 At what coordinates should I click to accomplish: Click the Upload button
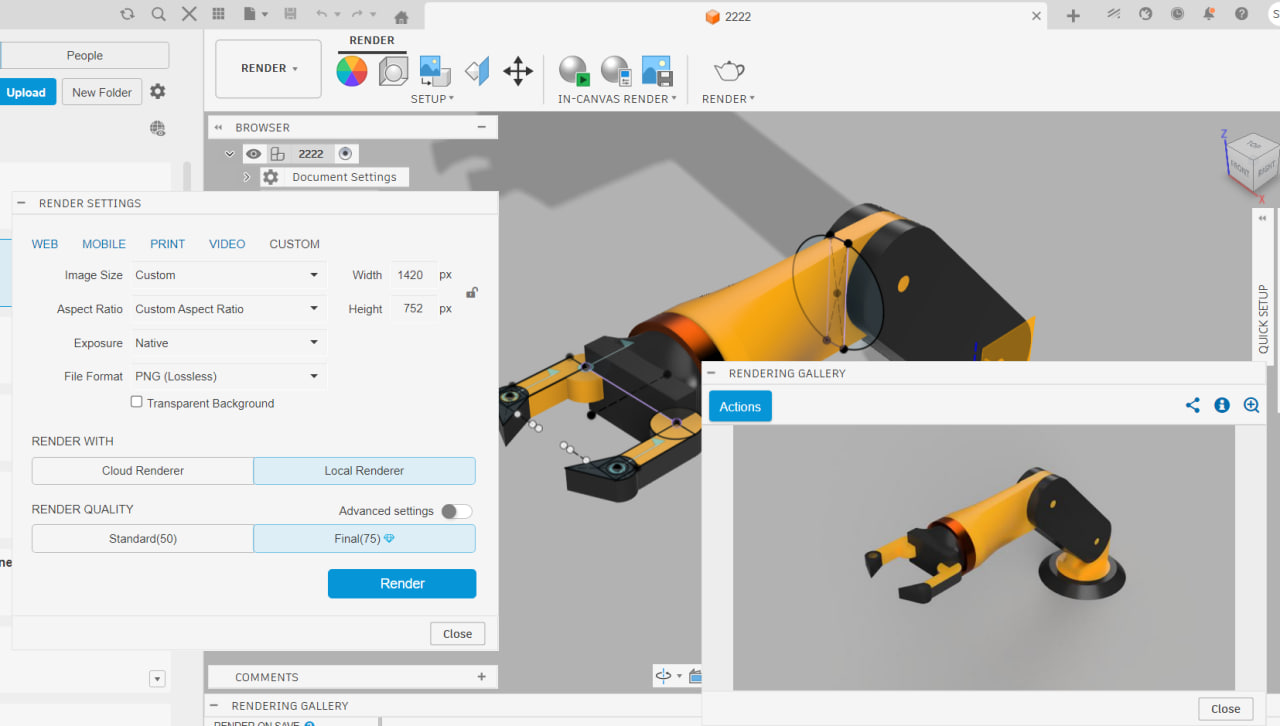pyautogui.click(x=26, y=92)
